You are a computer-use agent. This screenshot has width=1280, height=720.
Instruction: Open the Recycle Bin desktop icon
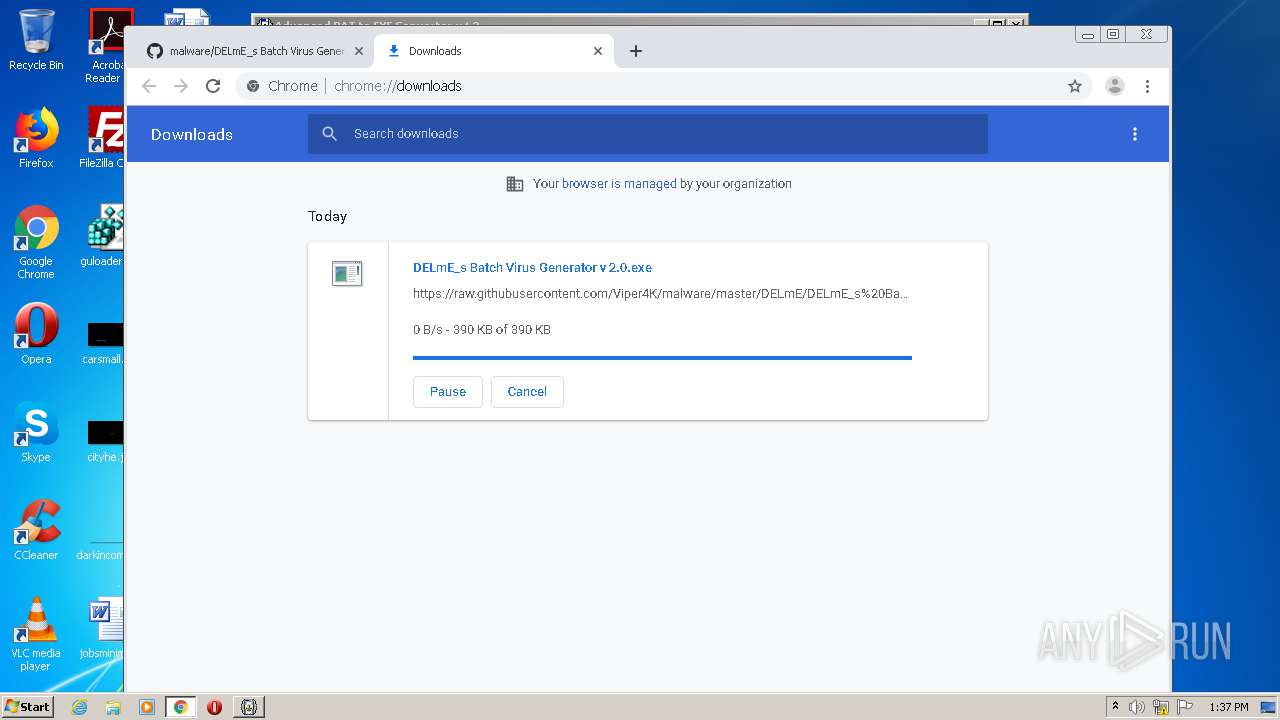click(x=36, y=40)
